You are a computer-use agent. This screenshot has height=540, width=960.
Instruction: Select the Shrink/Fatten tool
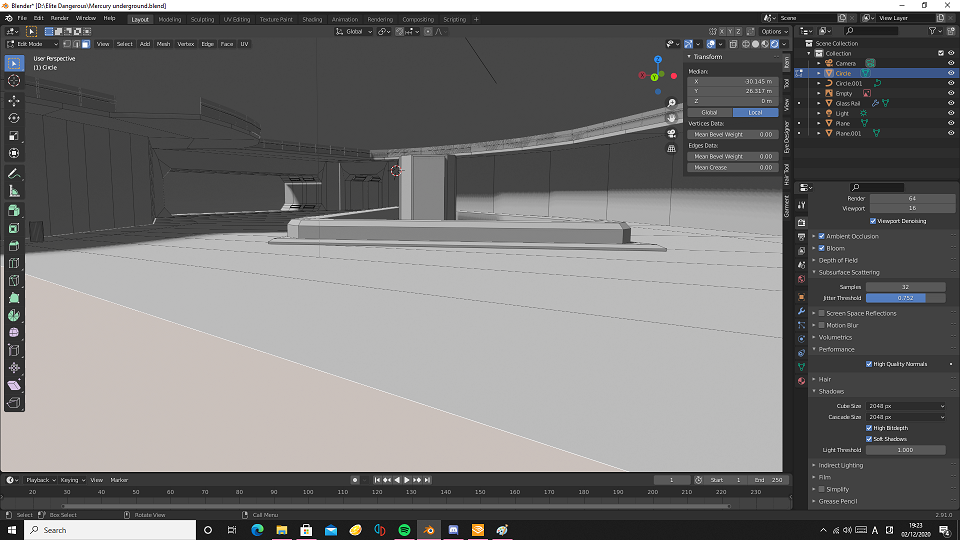14,368
